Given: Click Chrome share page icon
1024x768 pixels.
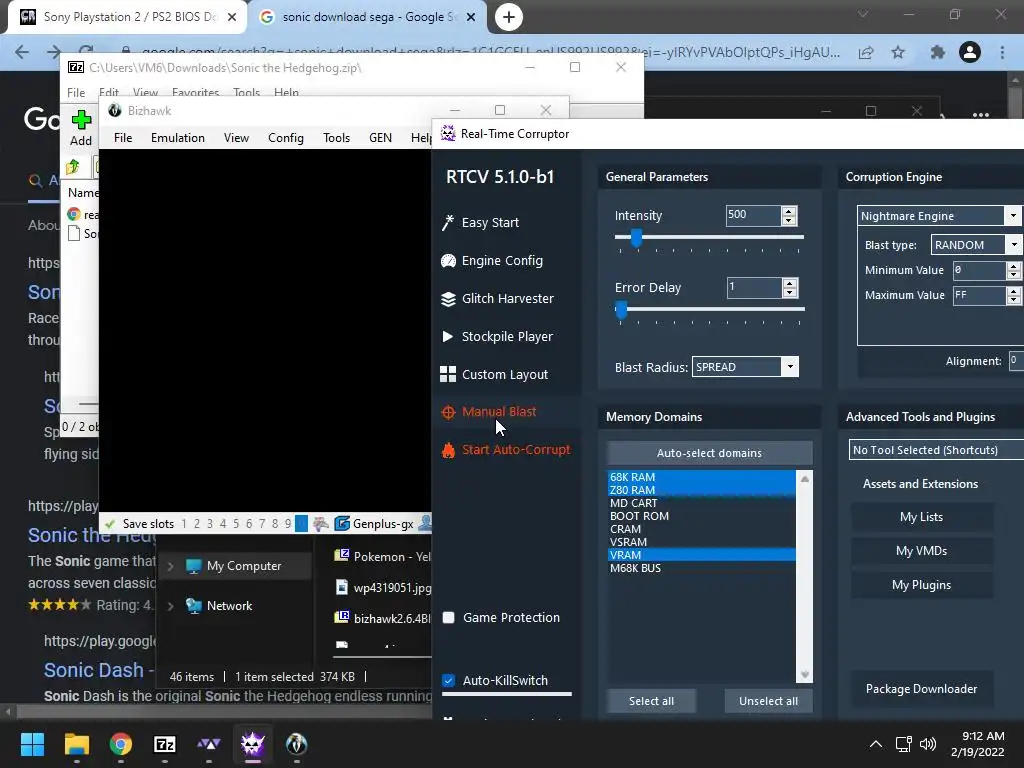Looking at the screenshot, I should [x=866, y=52].
